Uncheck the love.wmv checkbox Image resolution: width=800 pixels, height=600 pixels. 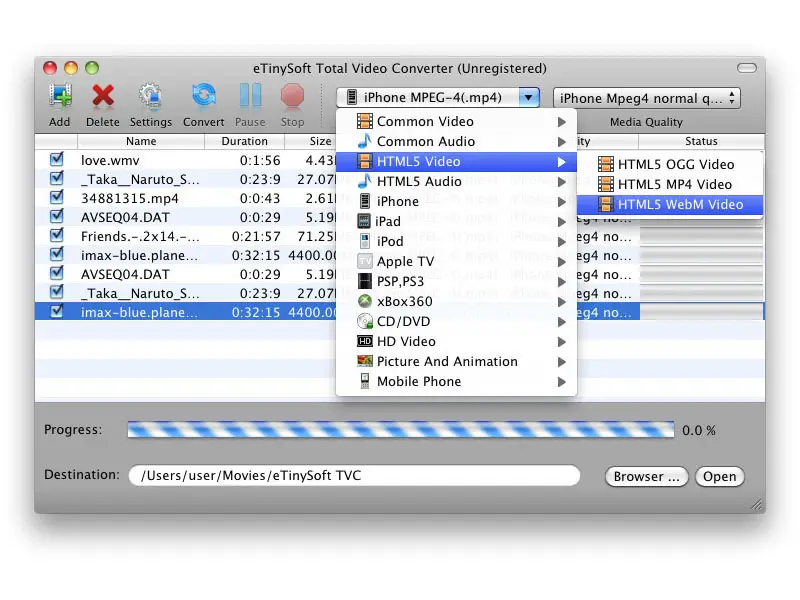(57, 159)
